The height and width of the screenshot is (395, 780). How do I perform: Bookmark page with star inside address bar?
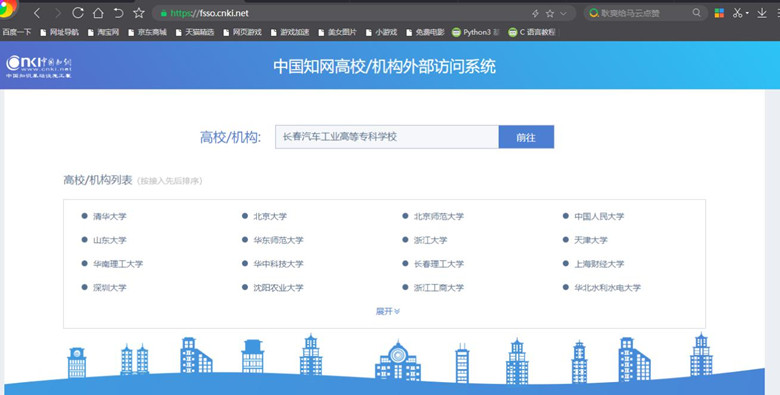tap(550, 13)
